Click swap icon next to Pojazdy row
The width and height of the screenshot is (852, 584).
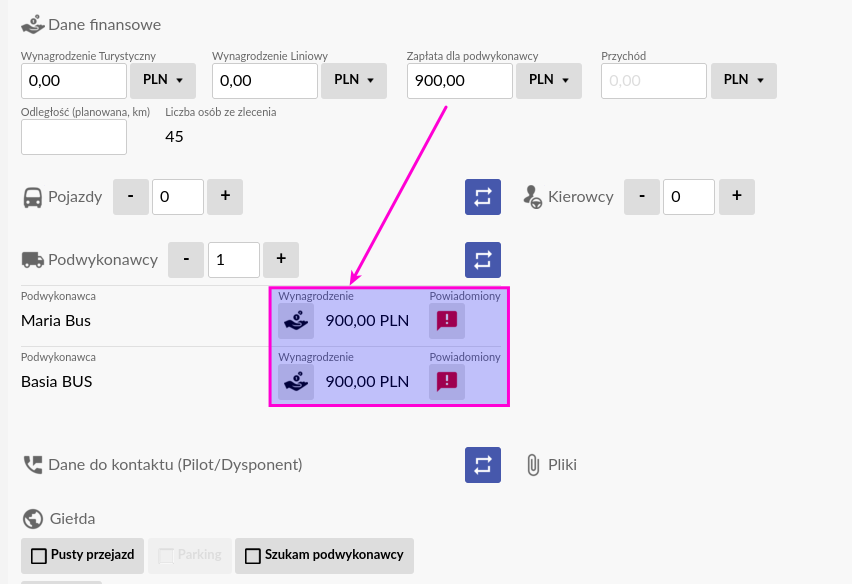click(483, 197)
